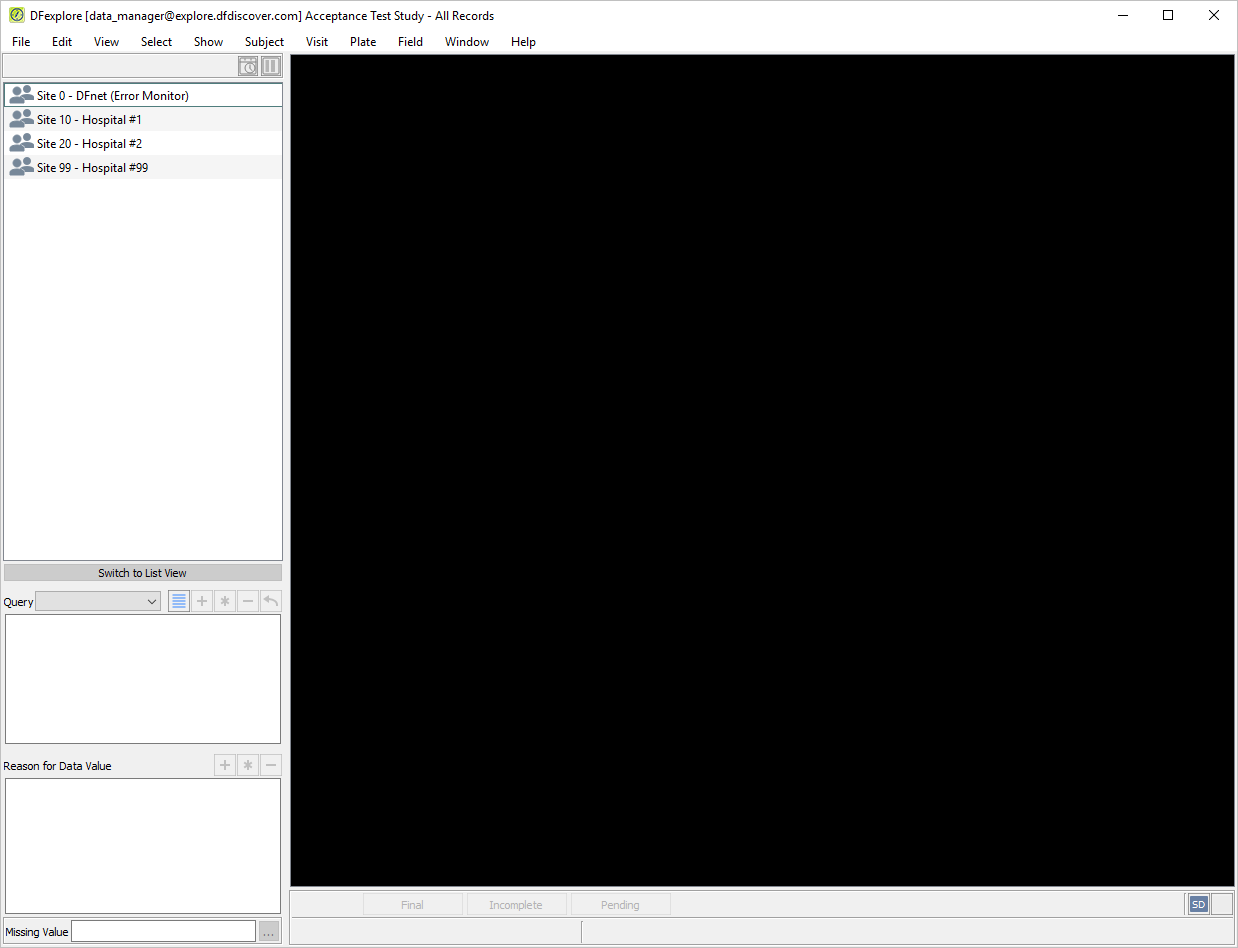Click the asterisk icon in the Query row
The height and width of the screenshot is (948, 1238).
point(225,601)
